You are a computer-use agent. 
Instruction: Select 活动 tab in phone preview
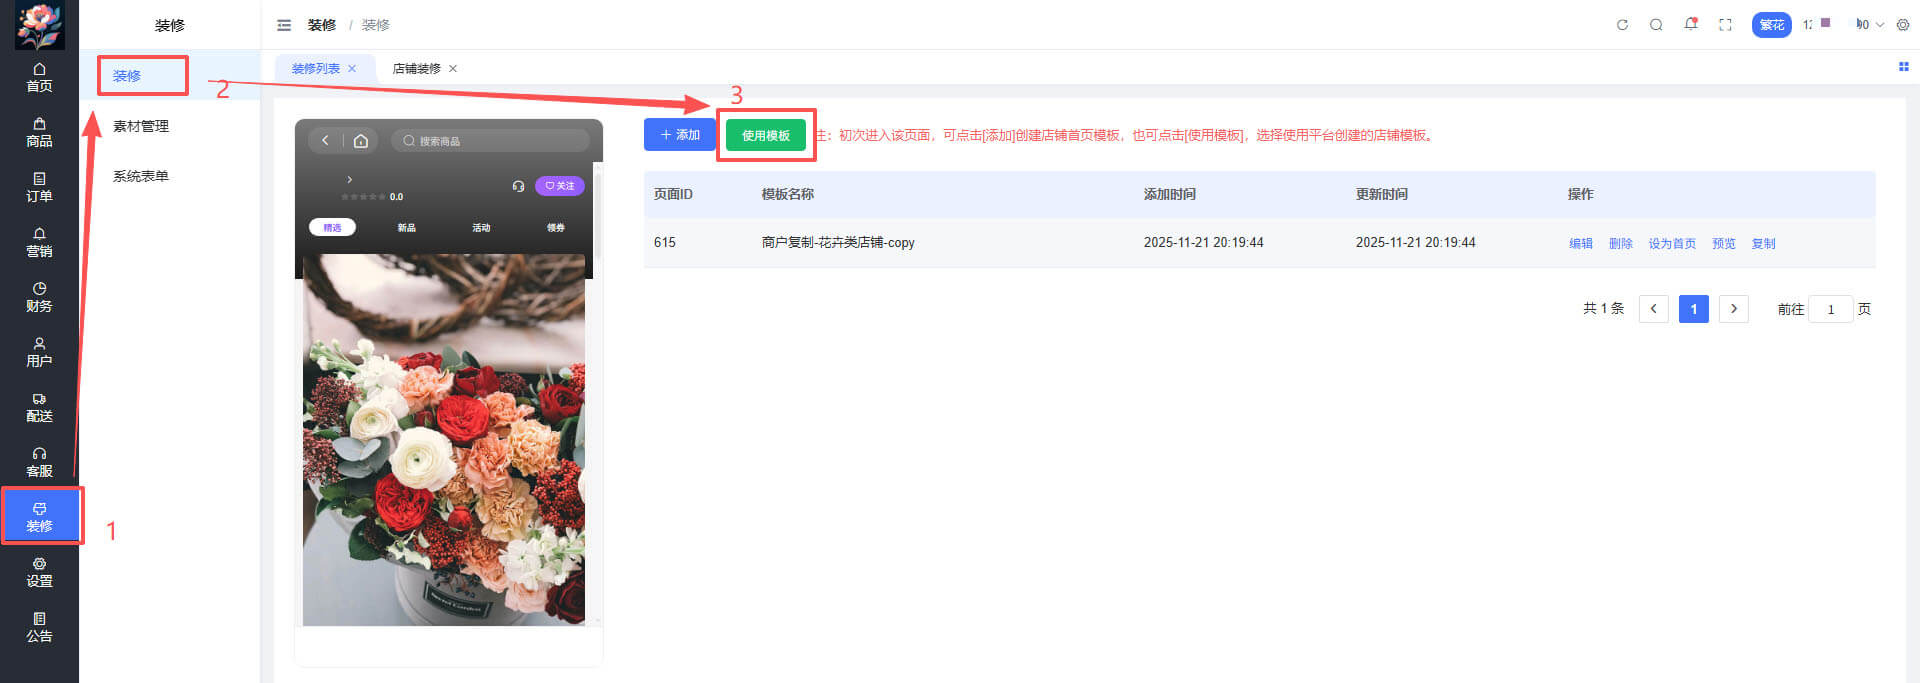pos(481,228)
